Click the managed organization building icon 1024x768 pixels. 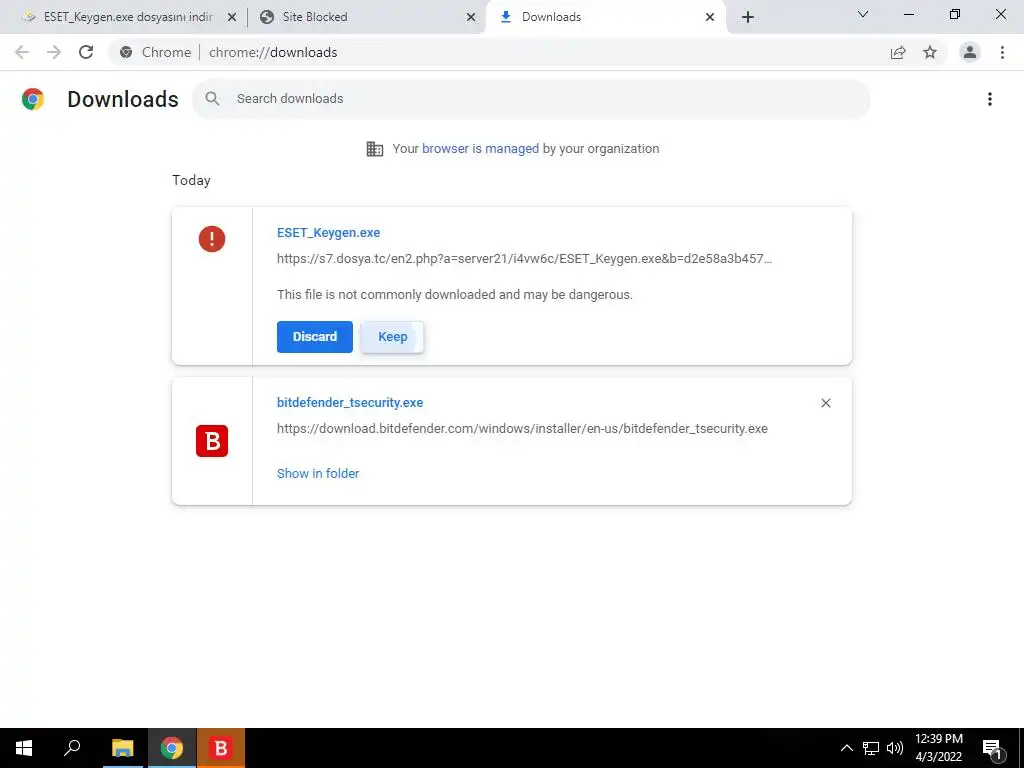[x=375, y=149]
